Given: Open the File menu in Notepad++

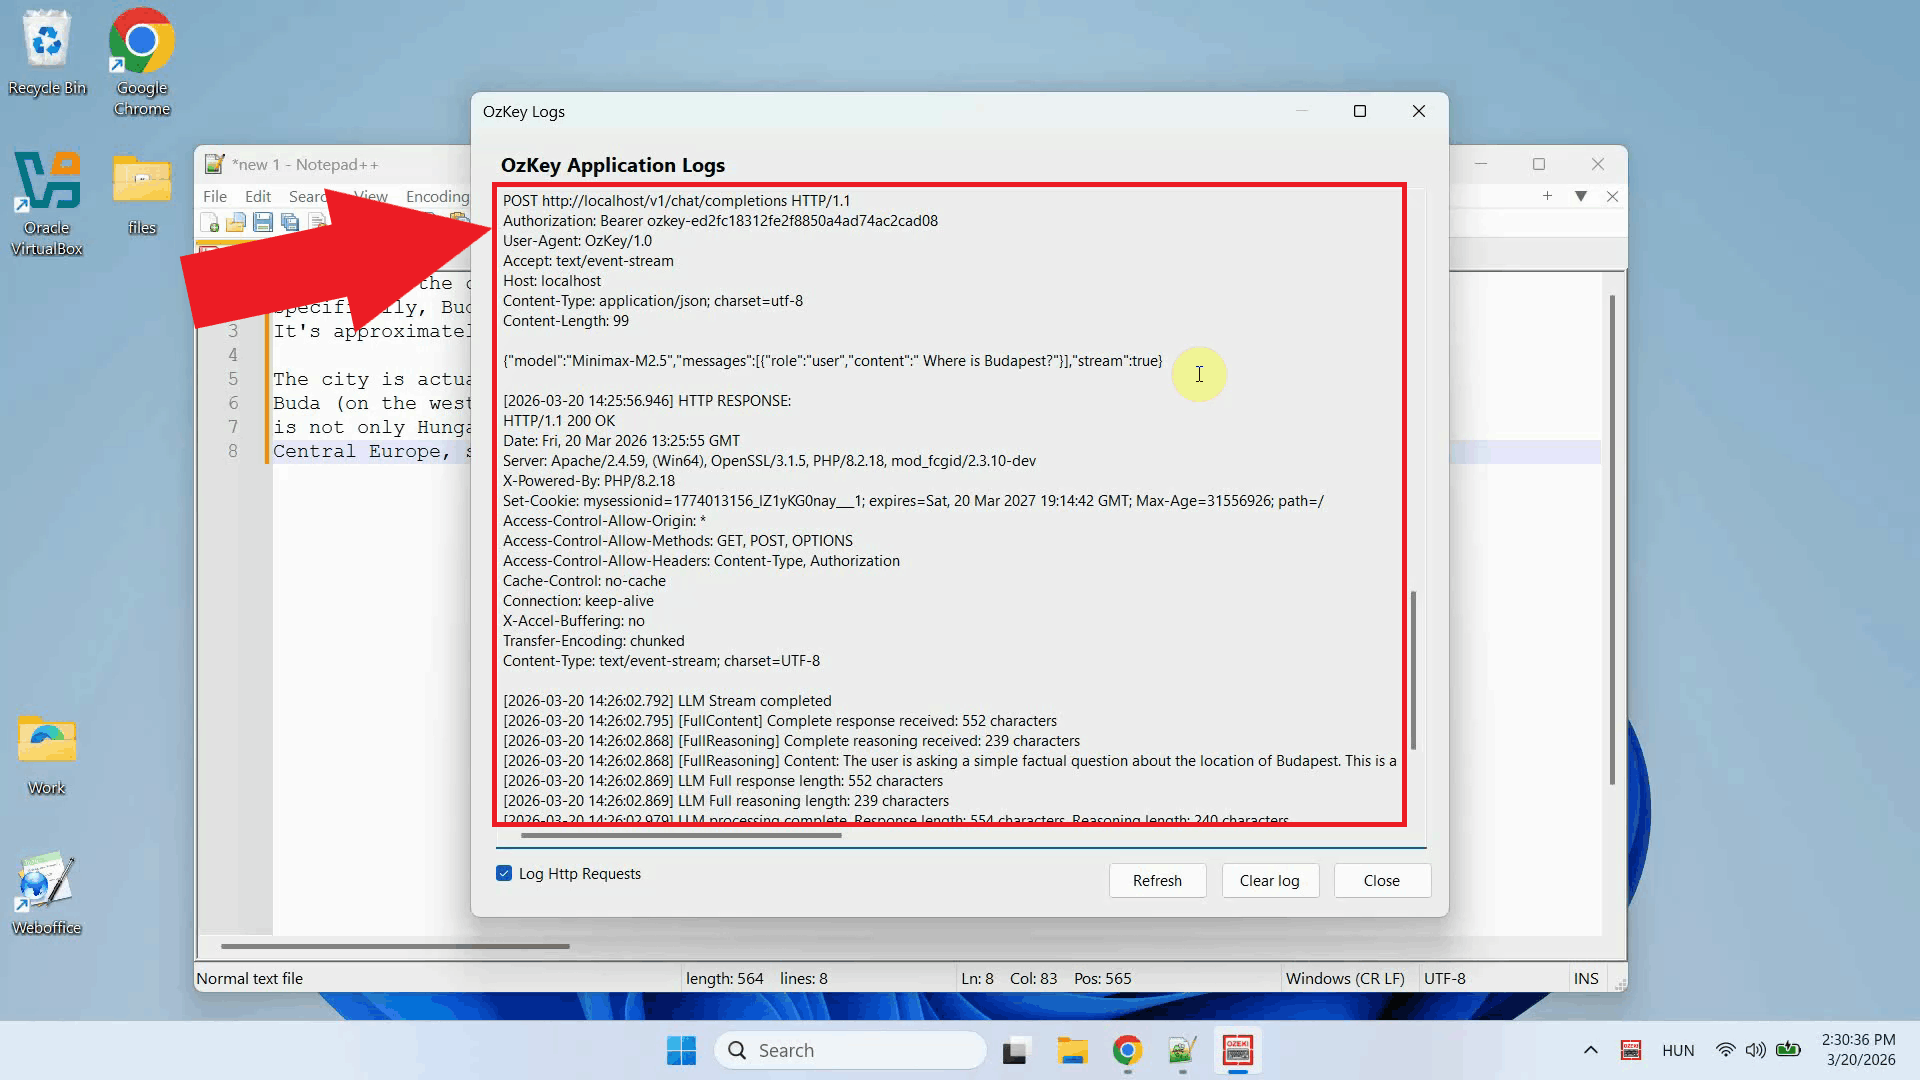Looking at the screenshot, I should tap(214, 196).
